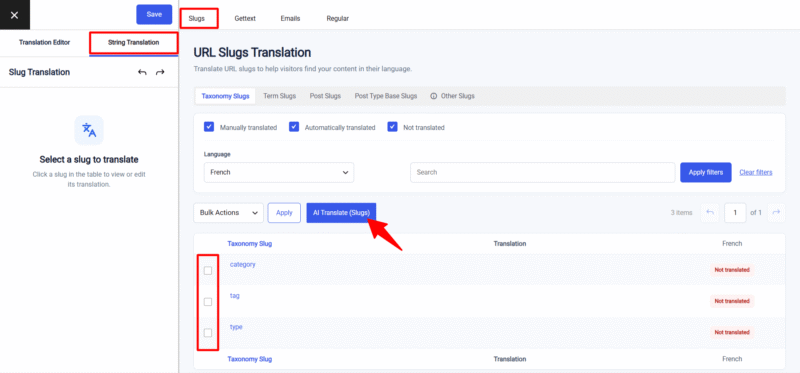Click the Search slugs field
Image resolution: width=800 pixels, height=373 pixels.
542,172
